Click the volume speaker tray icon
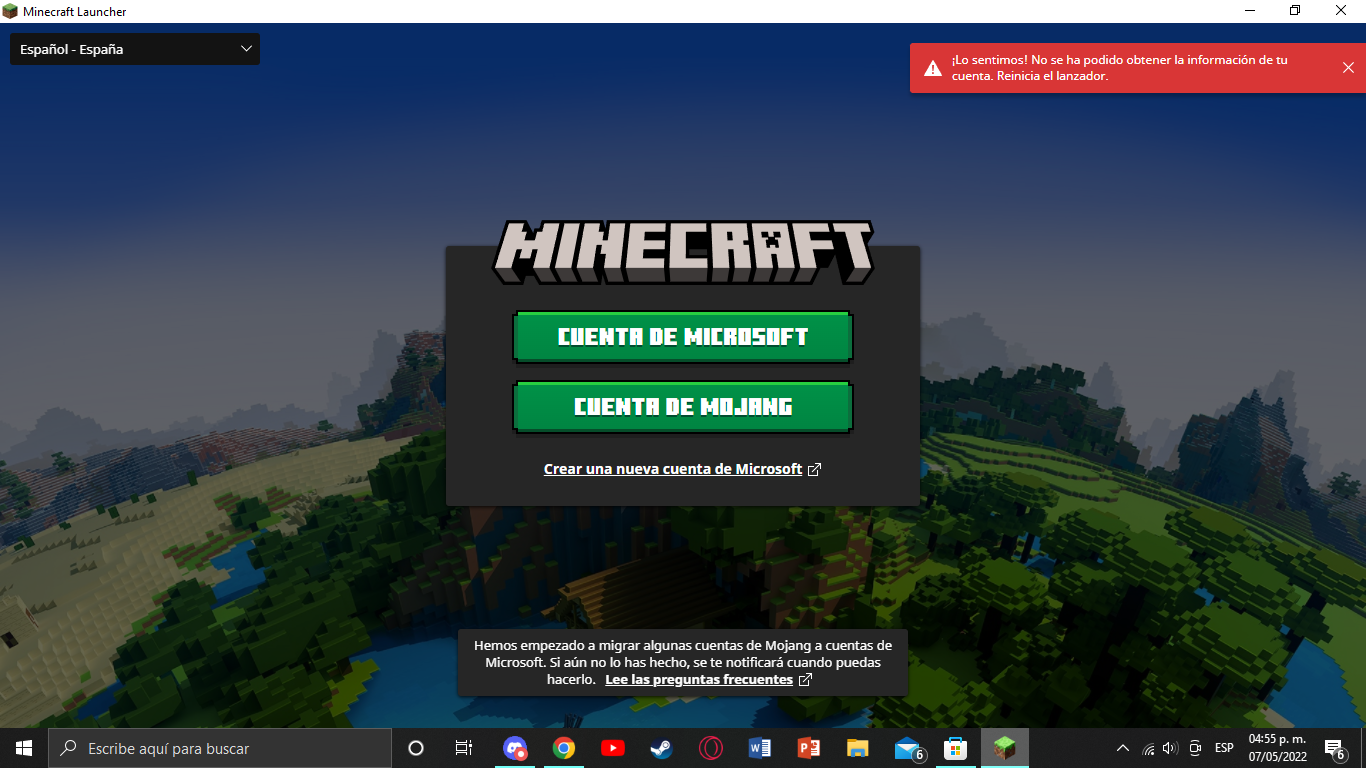Viewport: 1366px width, 768px height. [1171, 748]
